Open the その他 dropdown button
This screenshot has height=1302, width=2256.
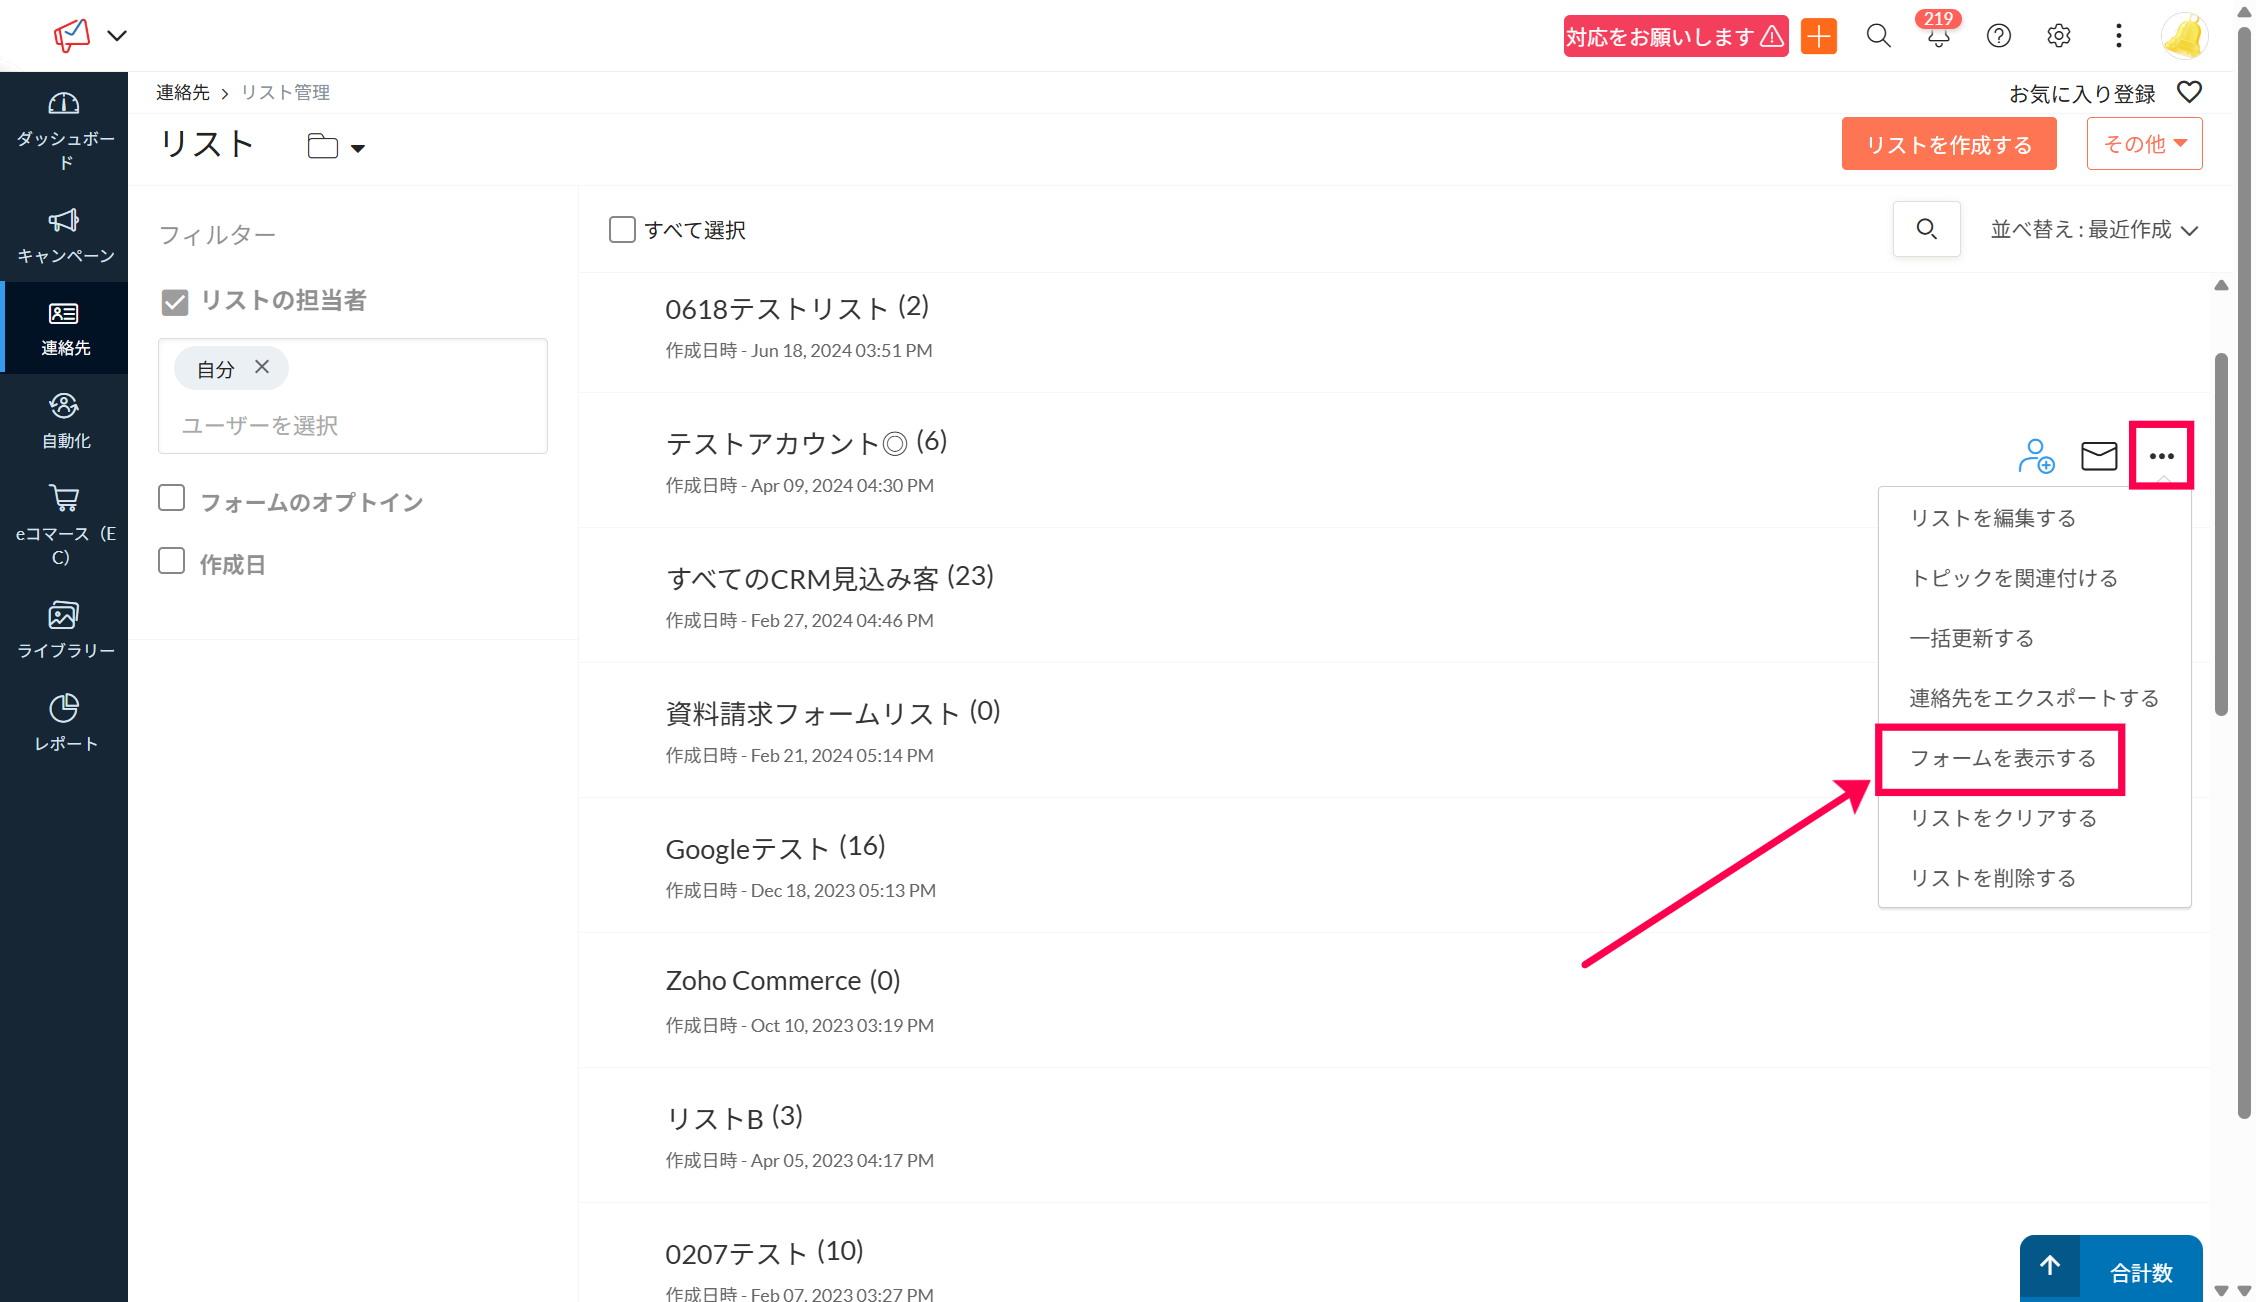click(x=2144, y=144)
